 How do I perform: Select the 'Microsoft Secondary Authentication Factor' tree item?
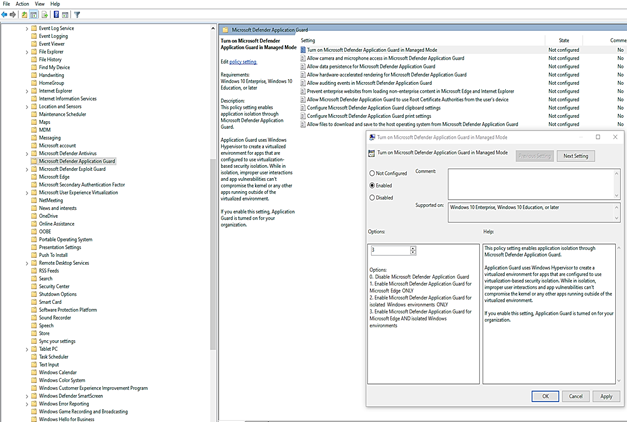click(82, 185)
